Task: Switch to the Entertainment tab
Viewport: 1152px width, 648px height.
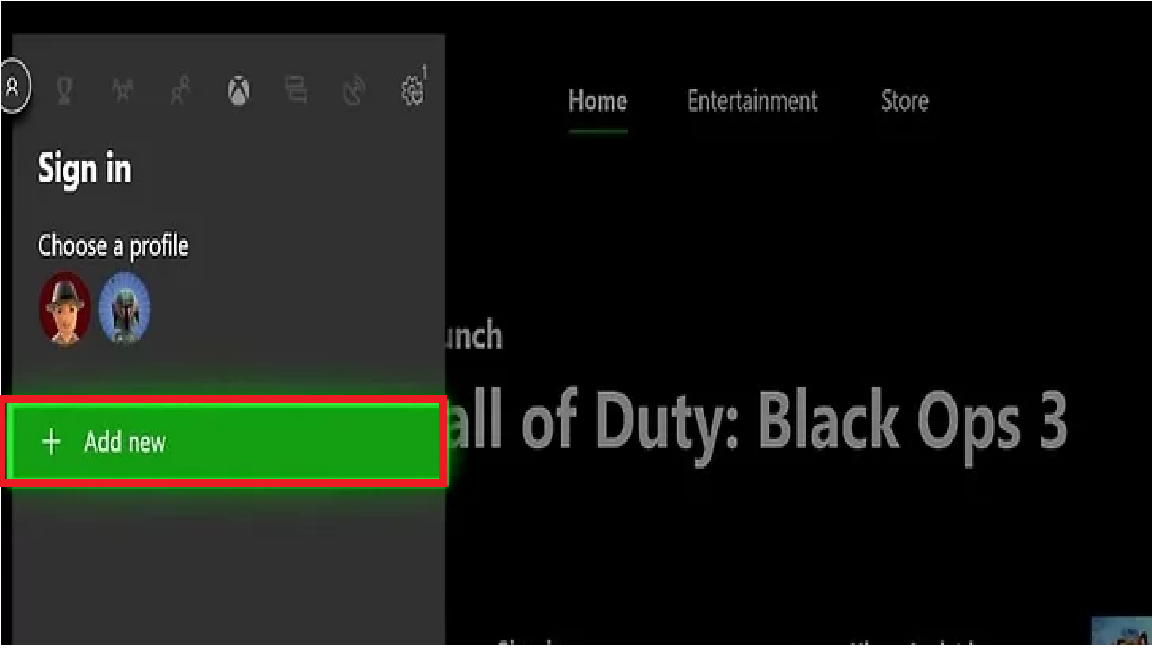Action: 752,101
